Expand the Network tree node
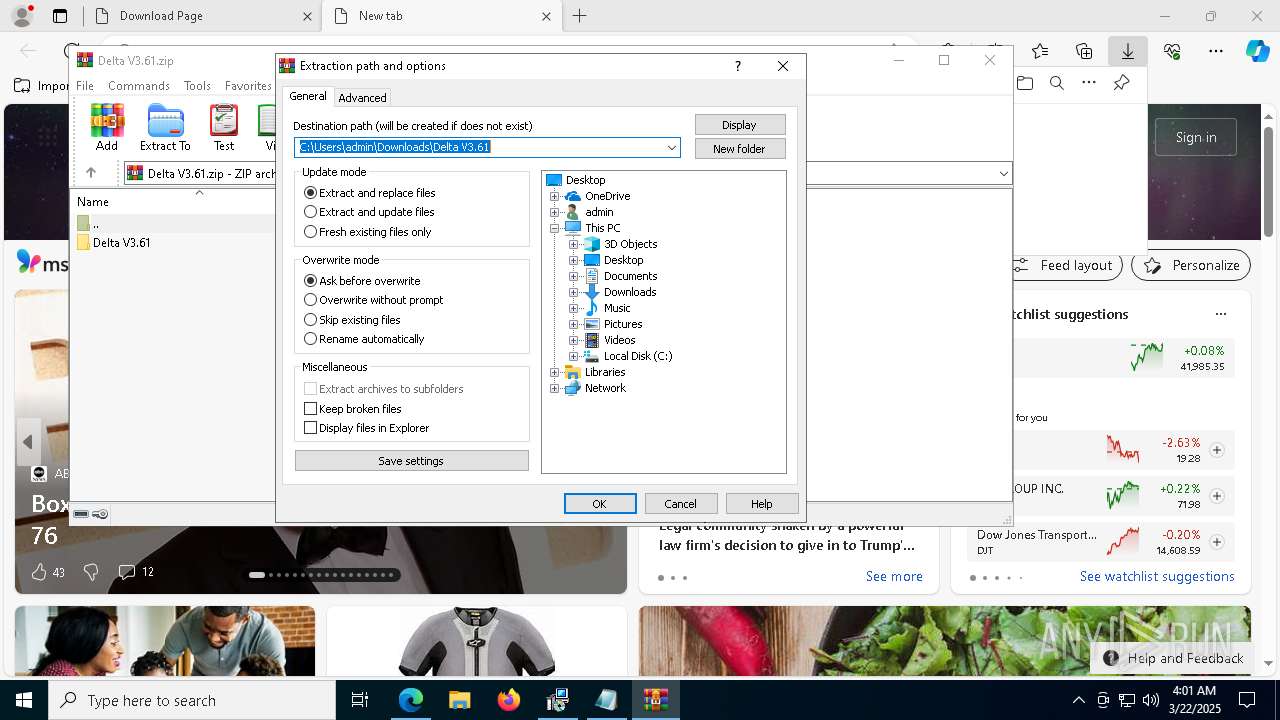This screenshot has height=720, width=1280. pyautogui.click(x=555, y=388)
